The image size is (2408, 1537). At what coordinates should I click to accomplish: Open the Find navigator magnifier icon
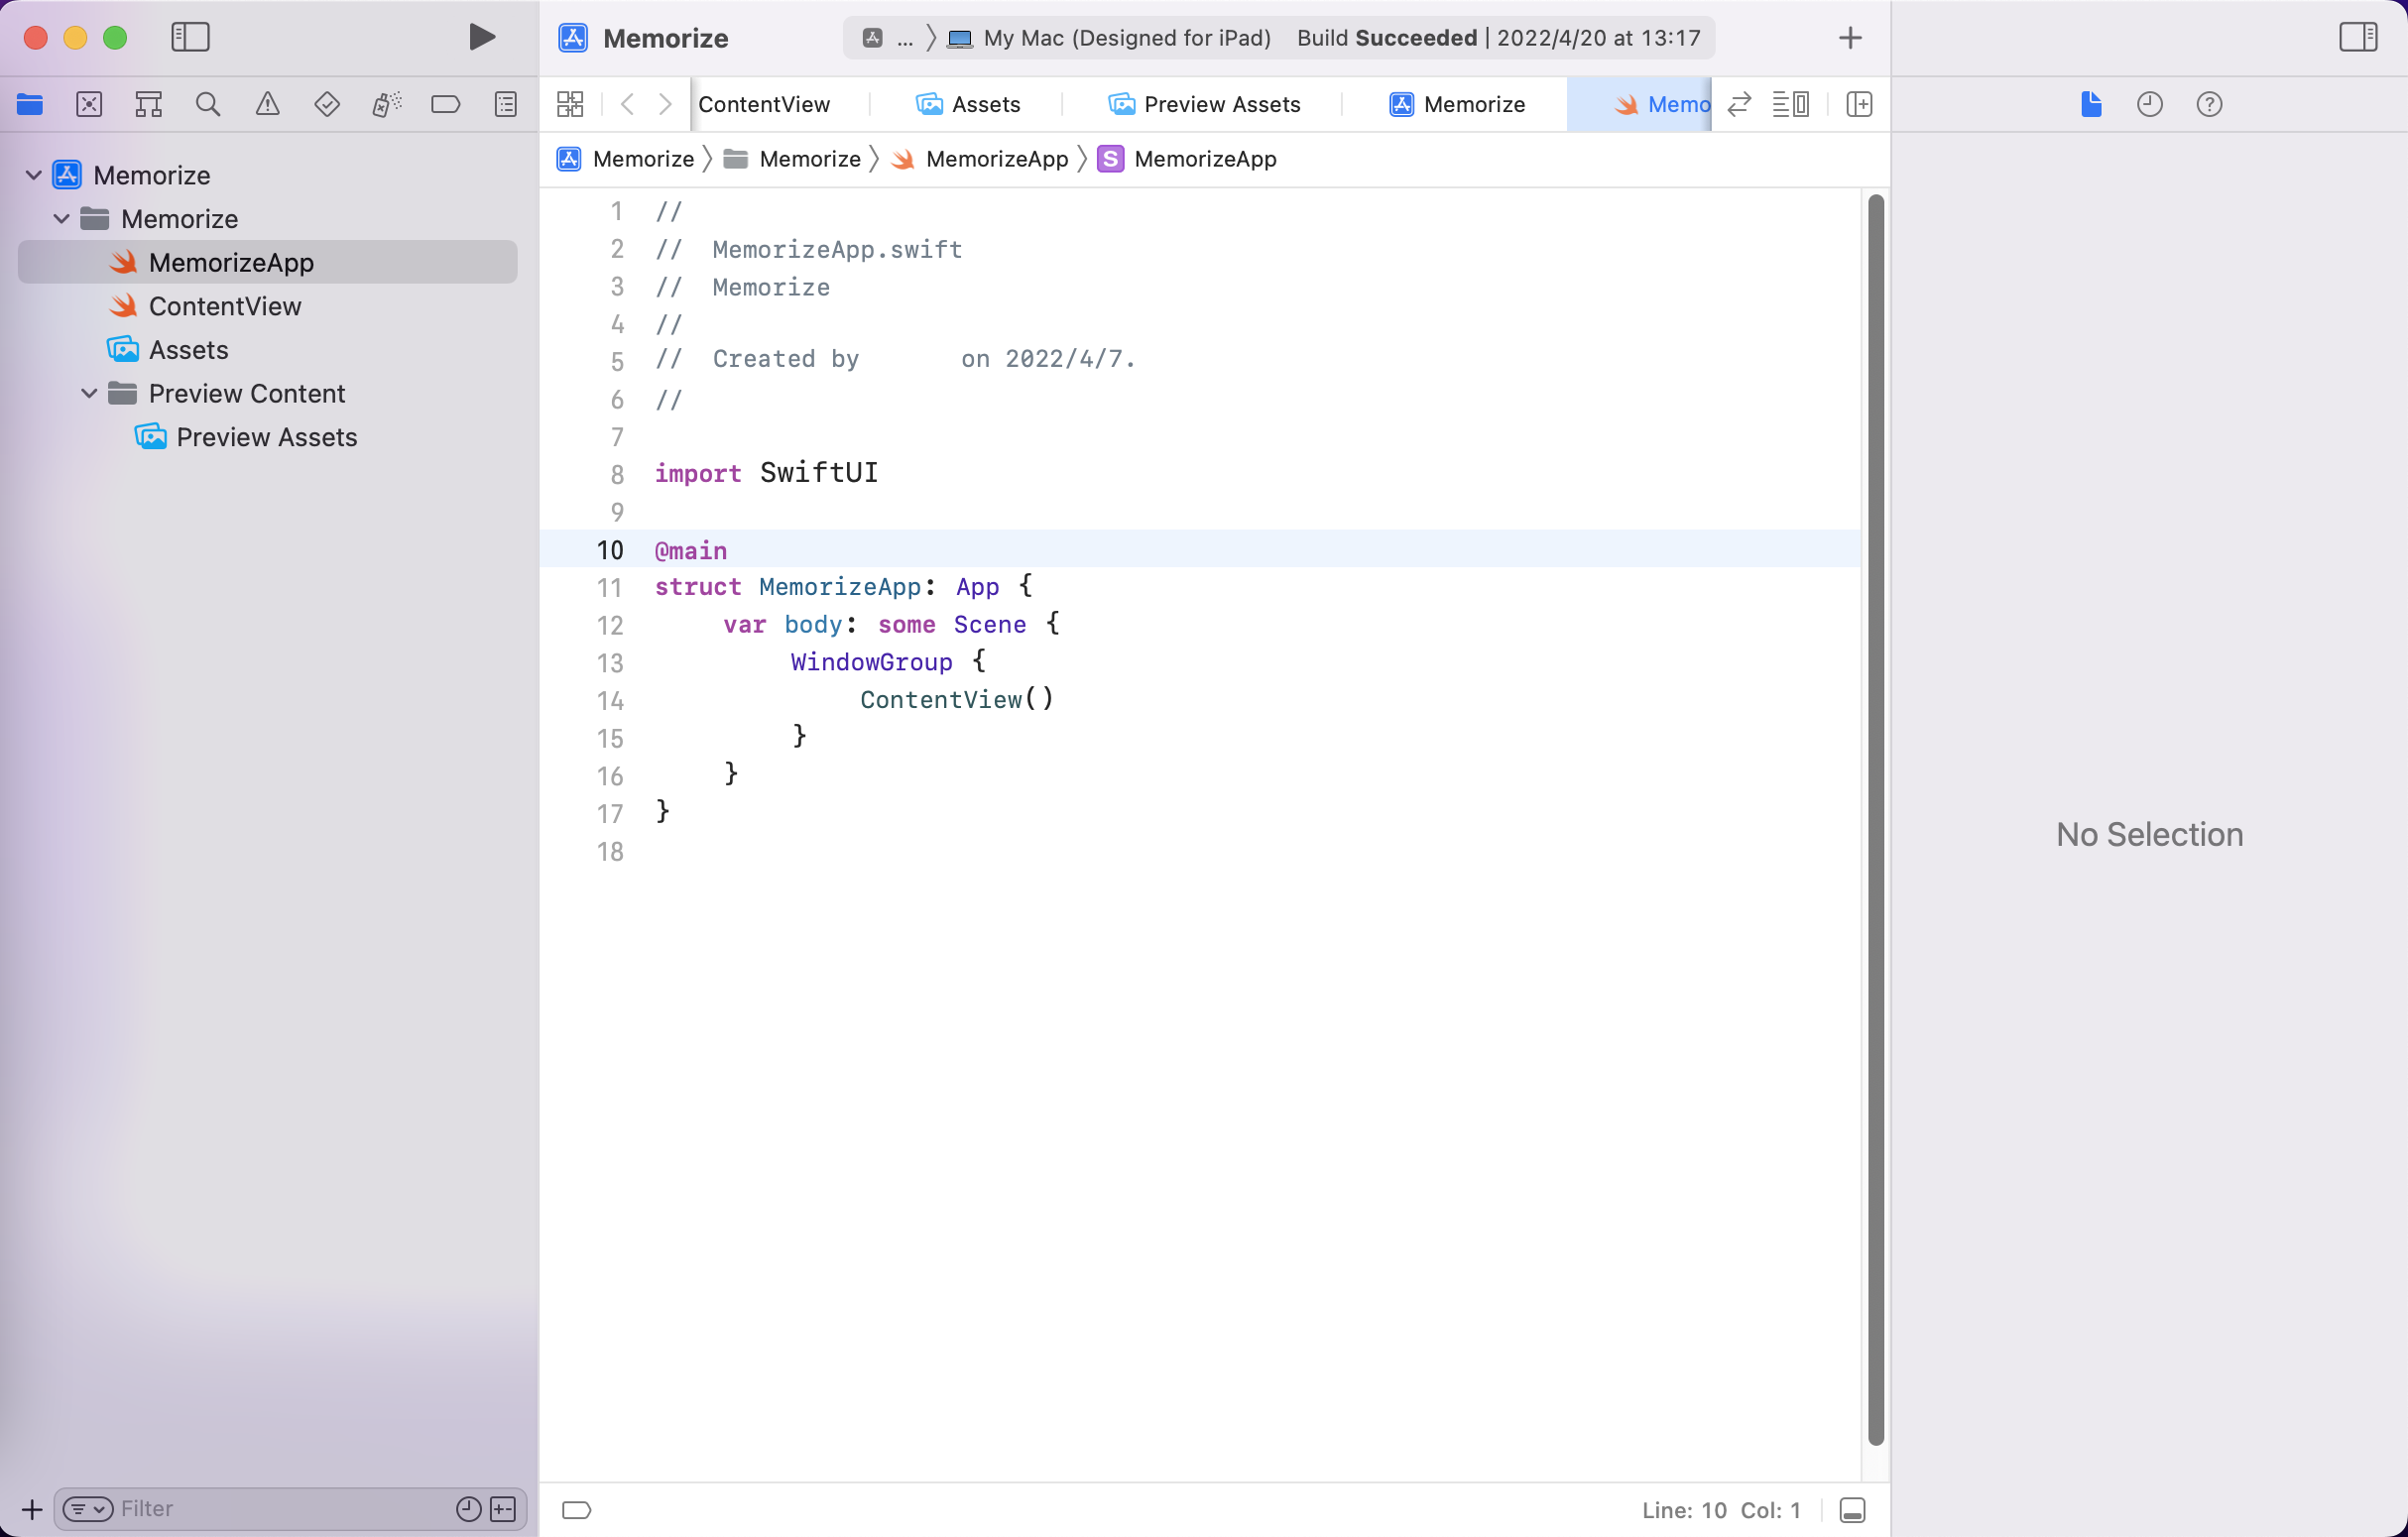207,104
